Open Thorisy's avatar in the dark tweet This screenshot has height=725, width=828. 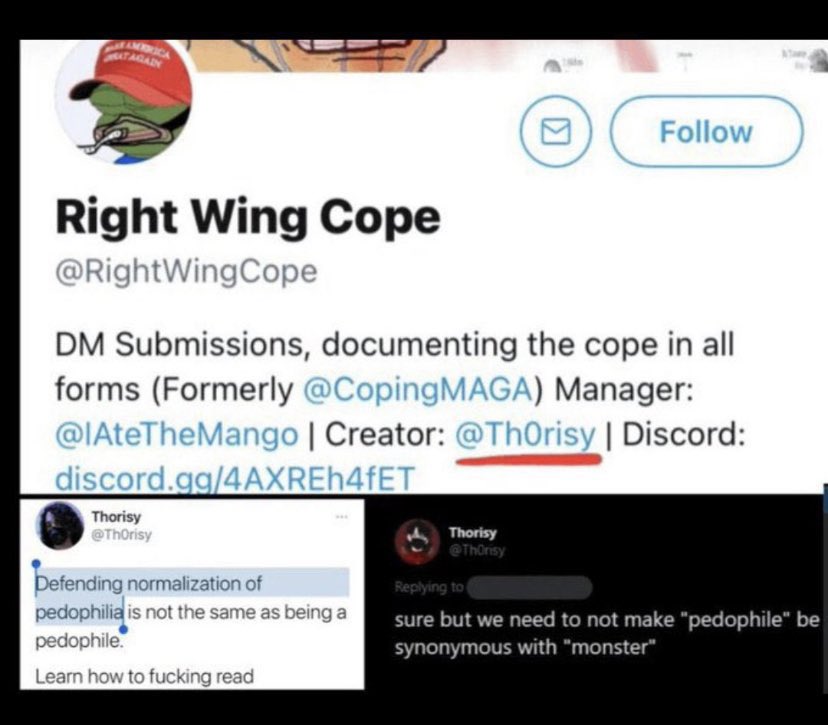[x=417, y=542]
